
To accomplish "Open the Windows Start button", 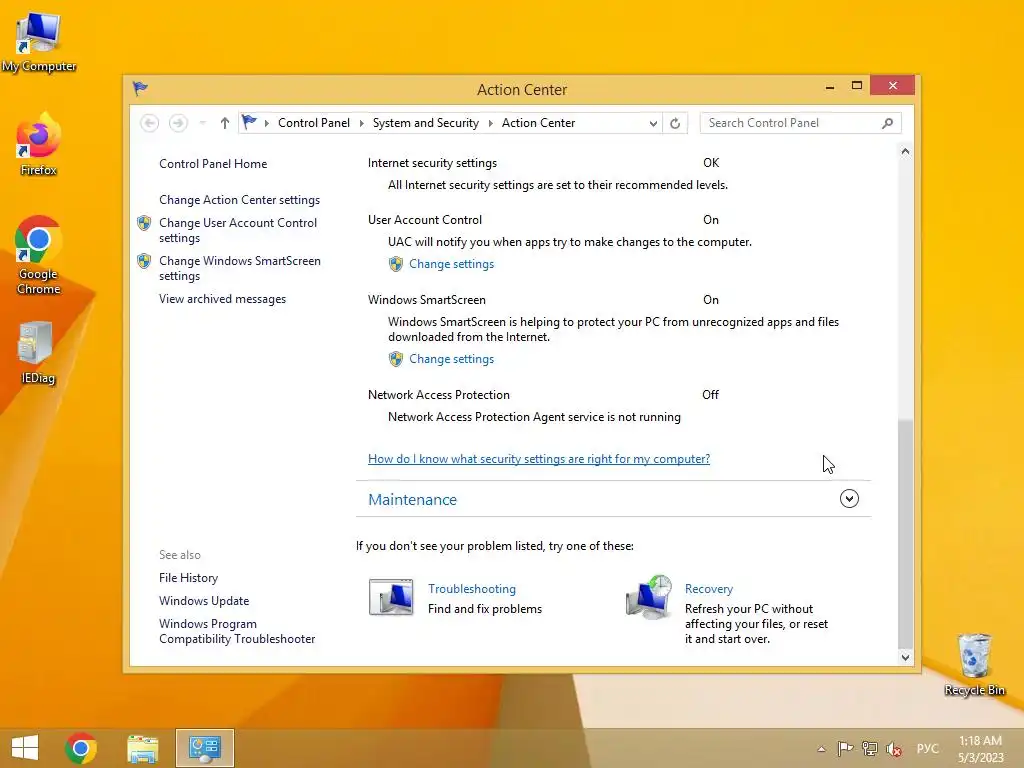I will coord(25,748).
